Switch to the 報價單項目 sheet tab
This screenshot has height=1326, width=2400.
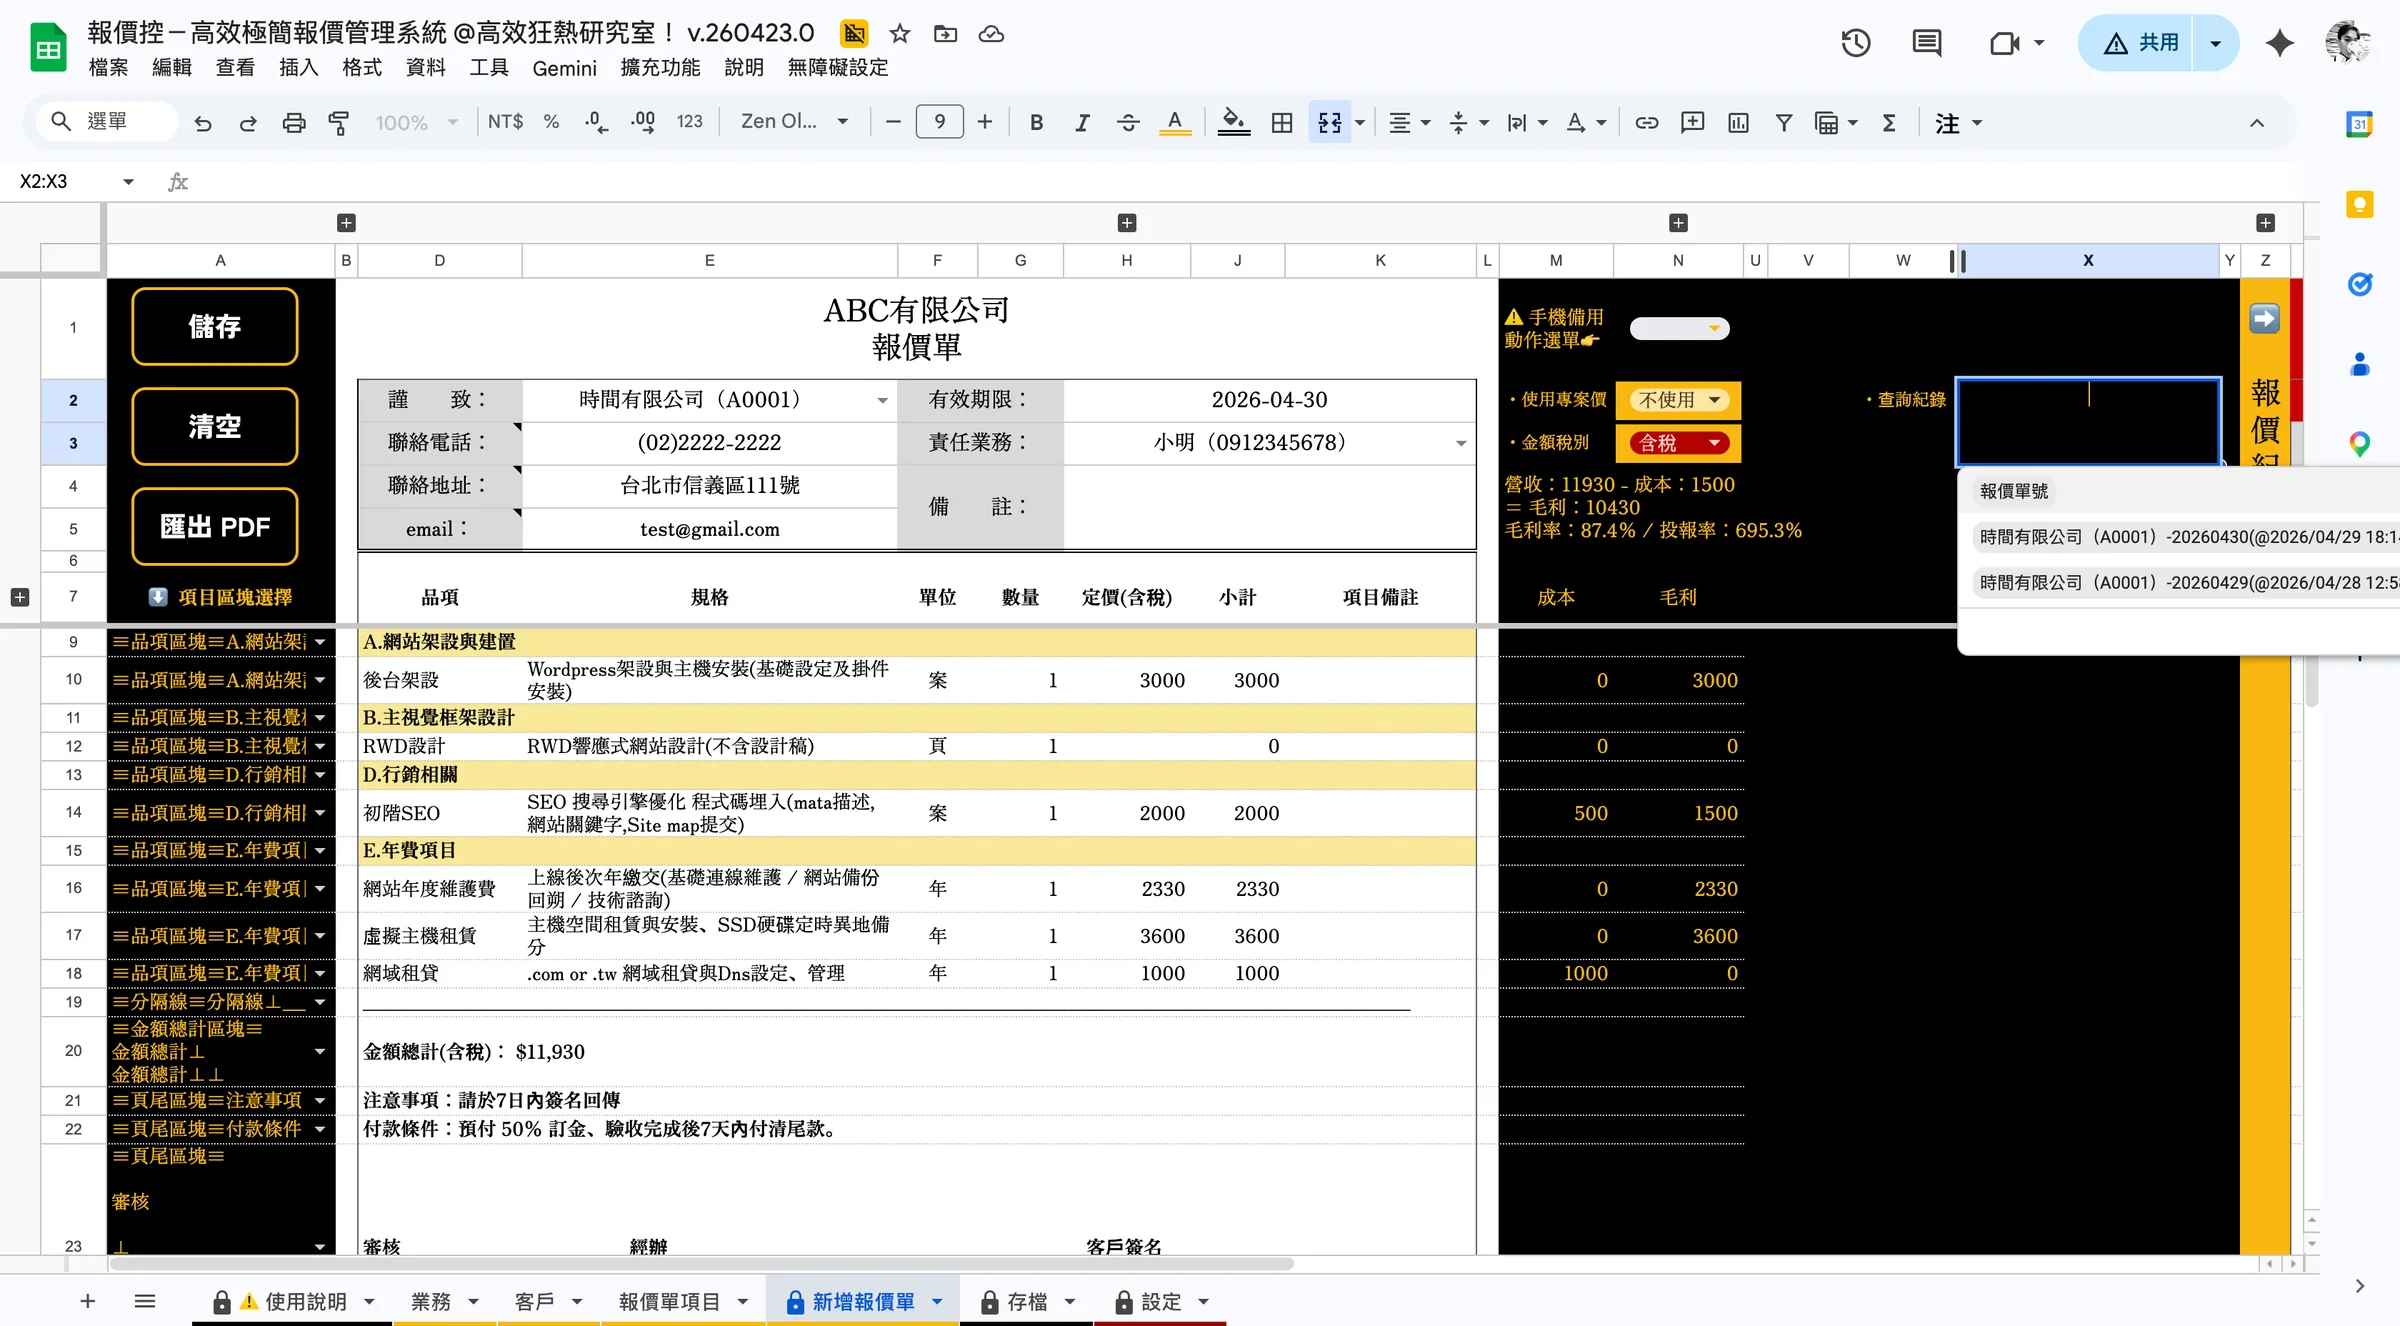[670, 1302]
